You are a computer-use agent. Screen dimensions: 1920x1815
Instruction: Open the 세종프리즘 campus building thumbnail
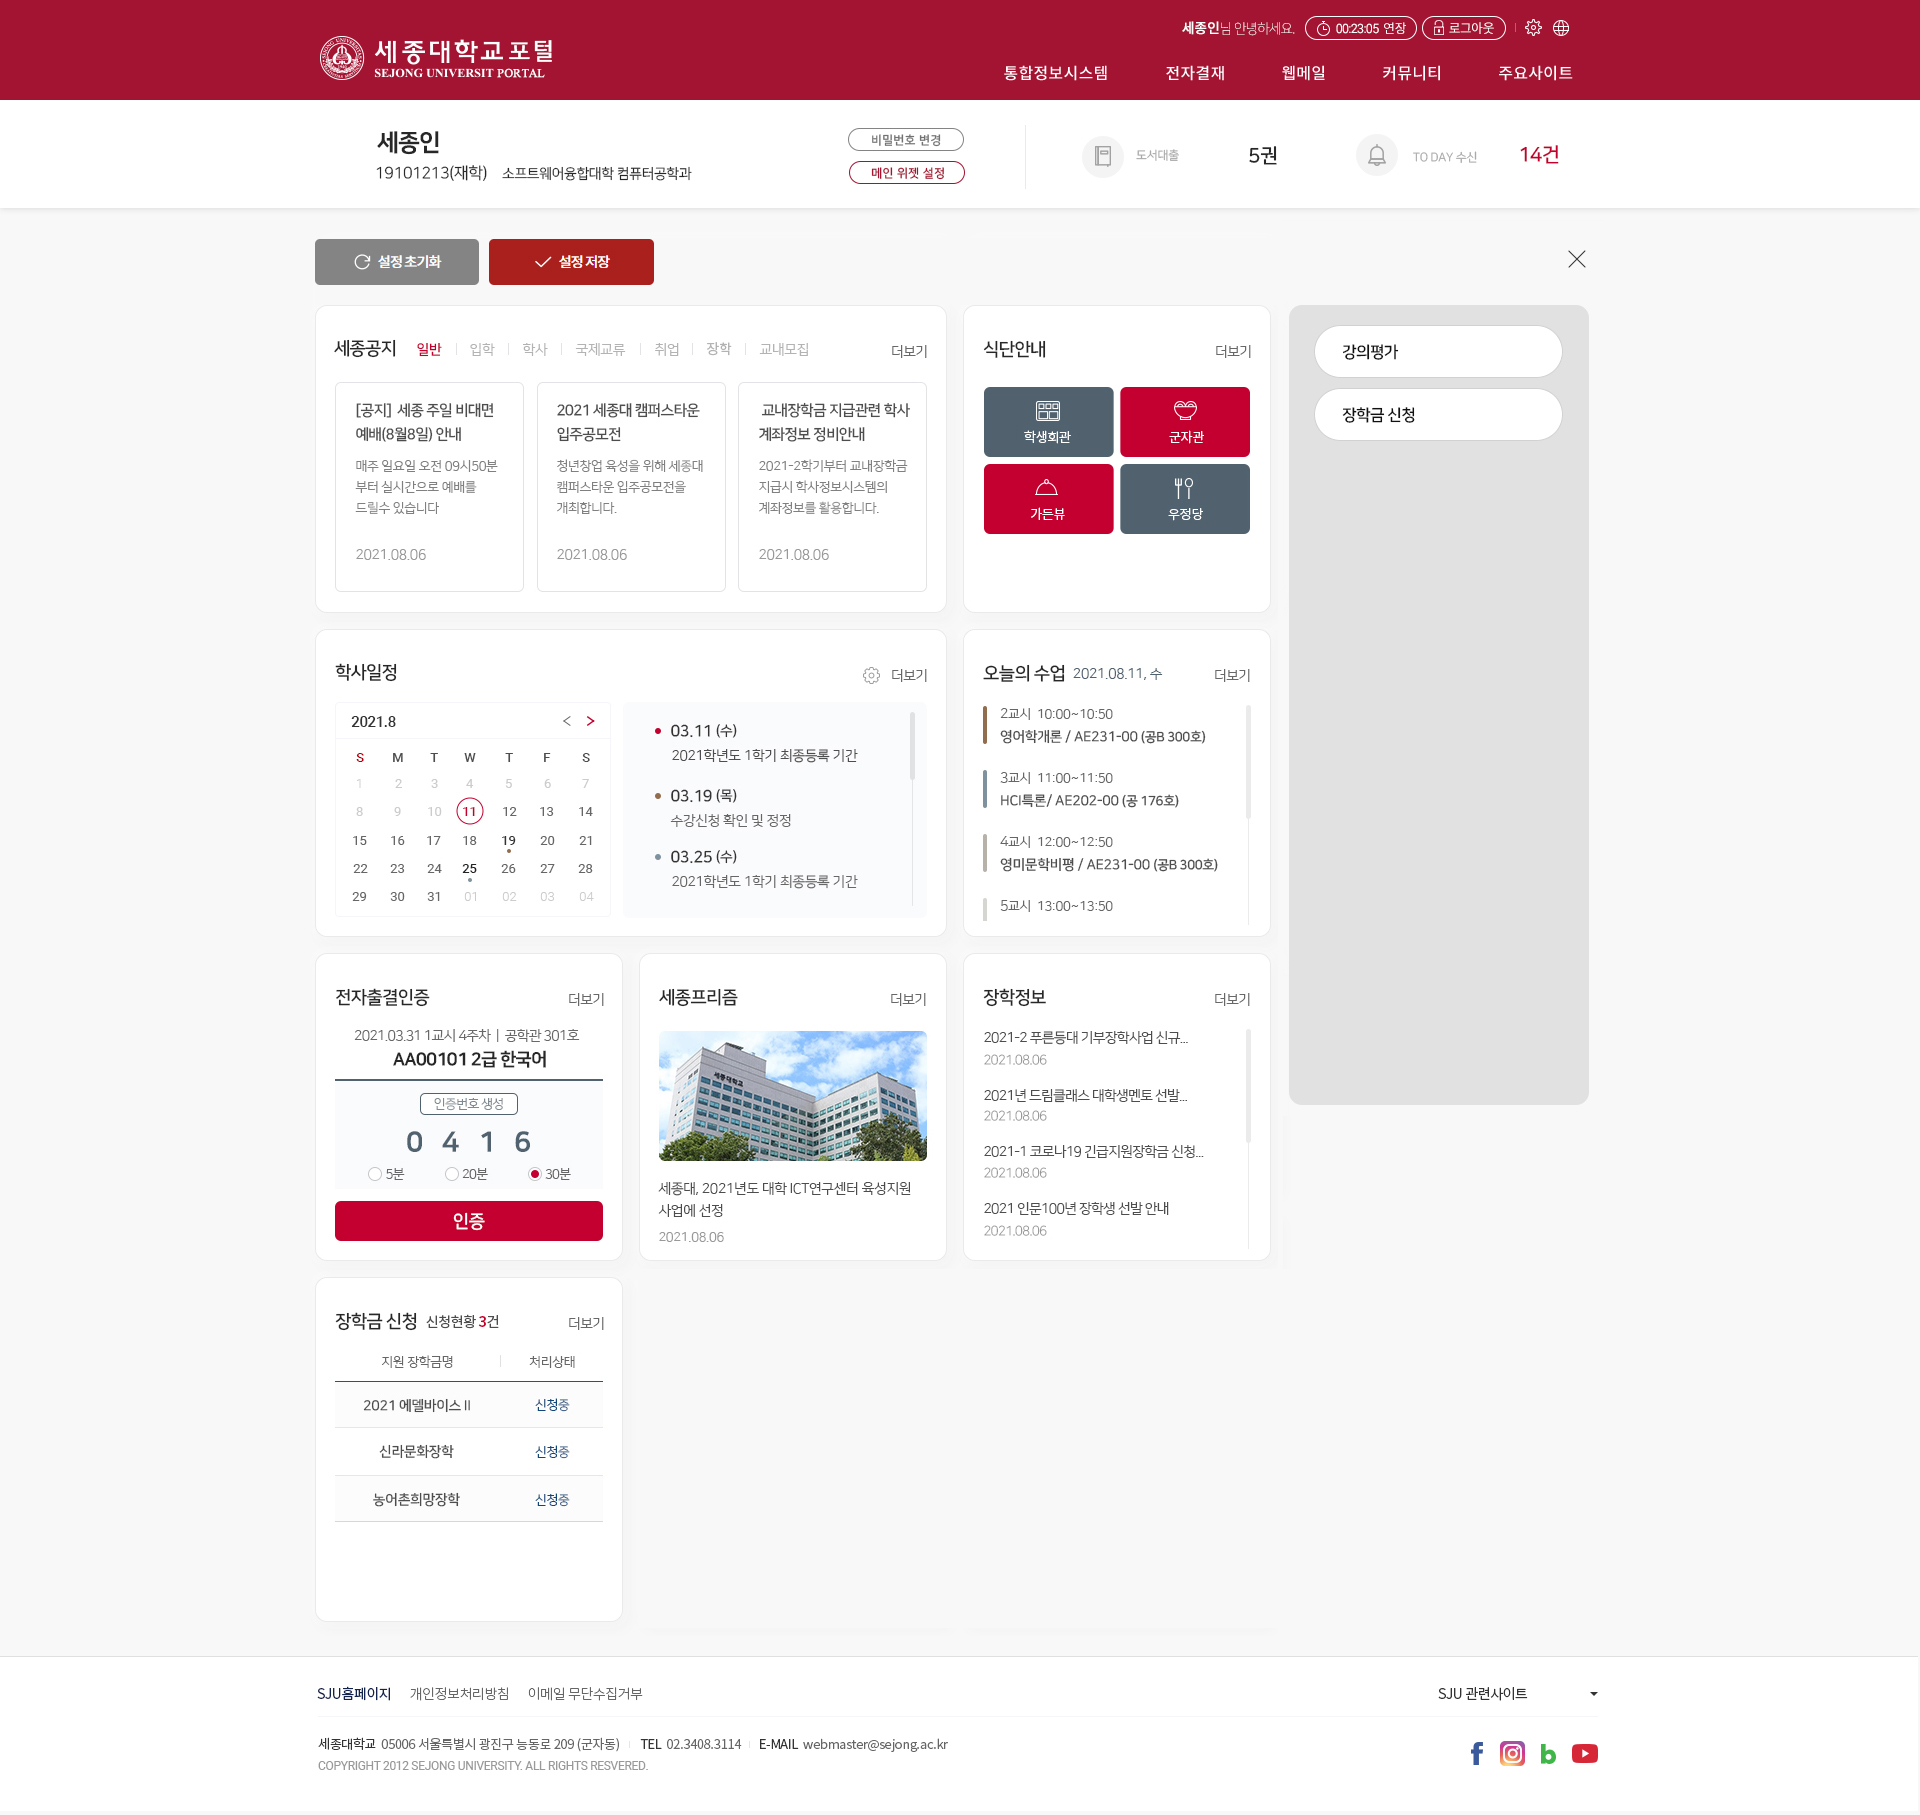point(792,1095)
